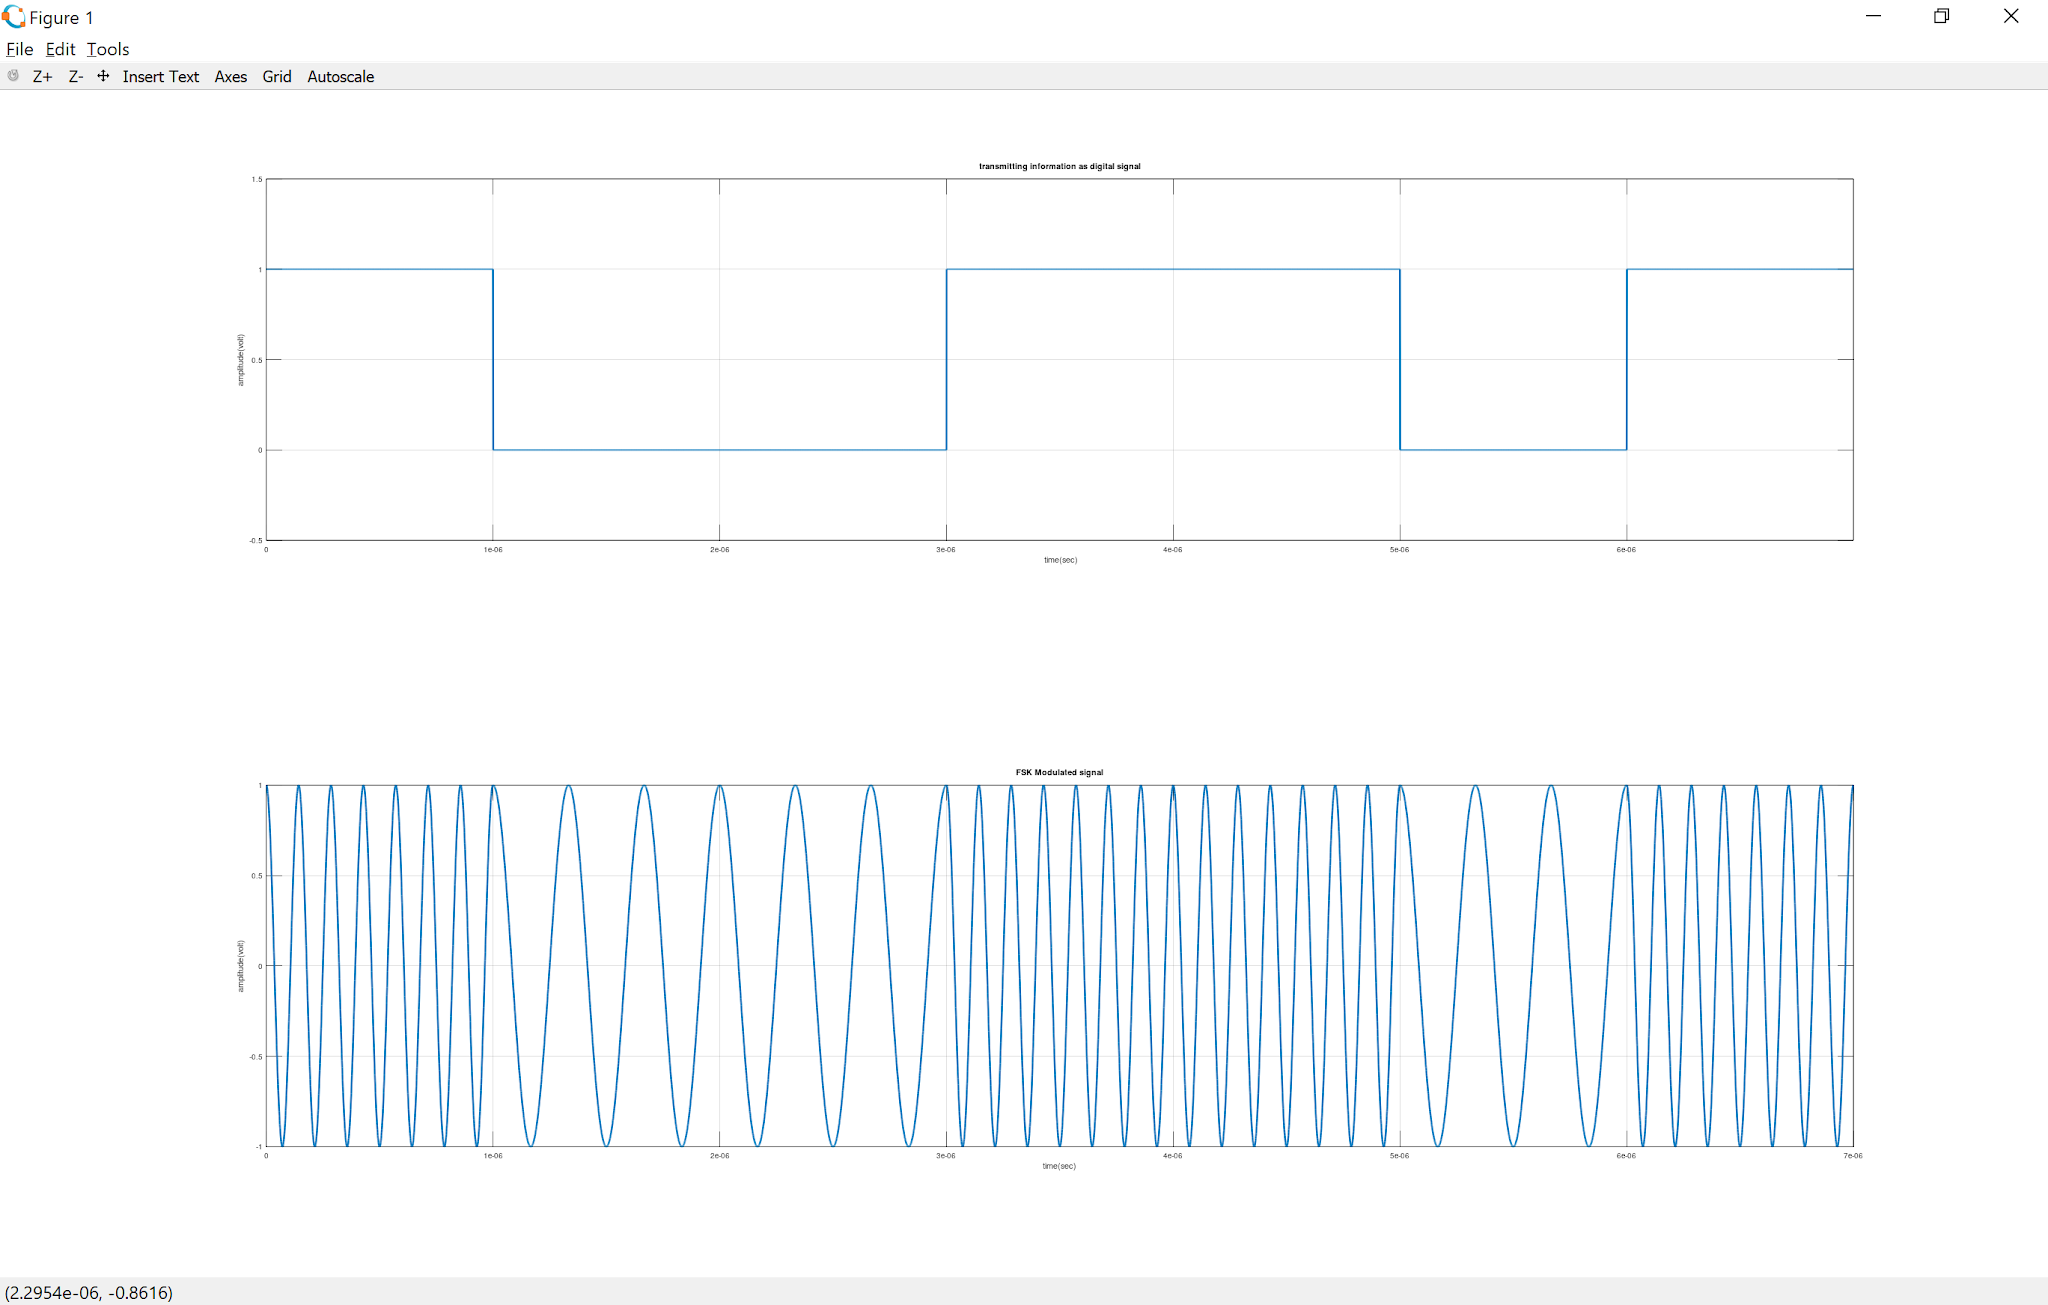Open the Edit menu

(x=60, y=49)
